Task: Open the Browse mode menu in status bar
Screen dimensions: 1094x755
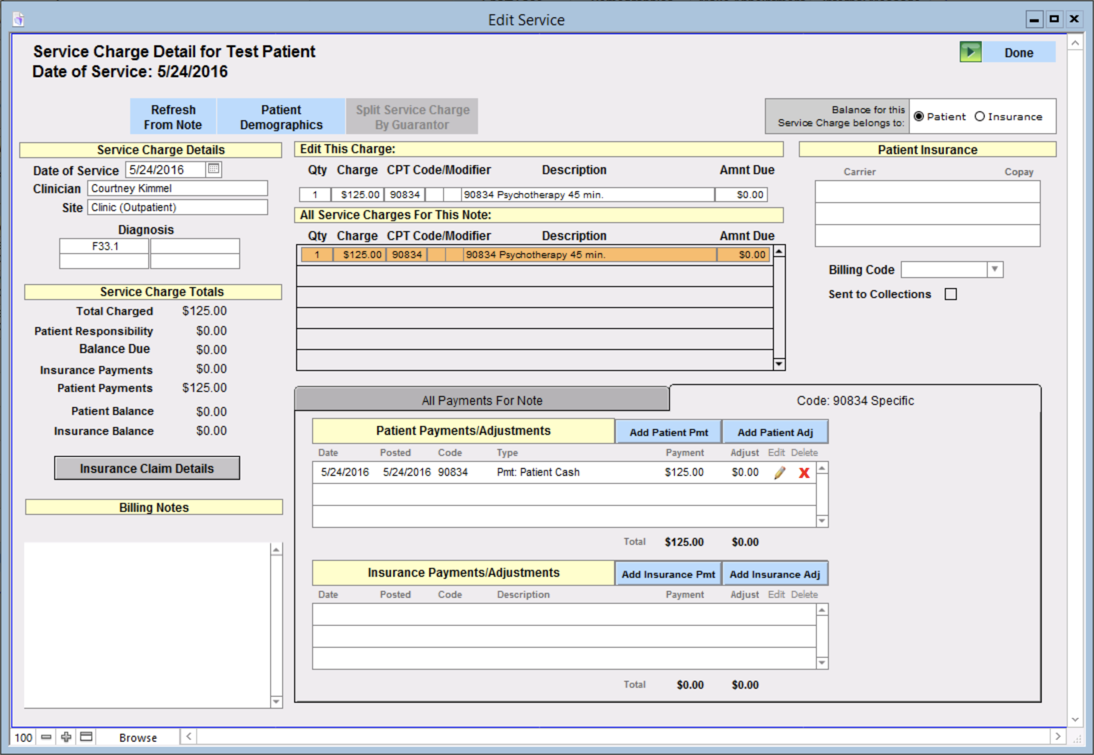Action: click(138, 738)
